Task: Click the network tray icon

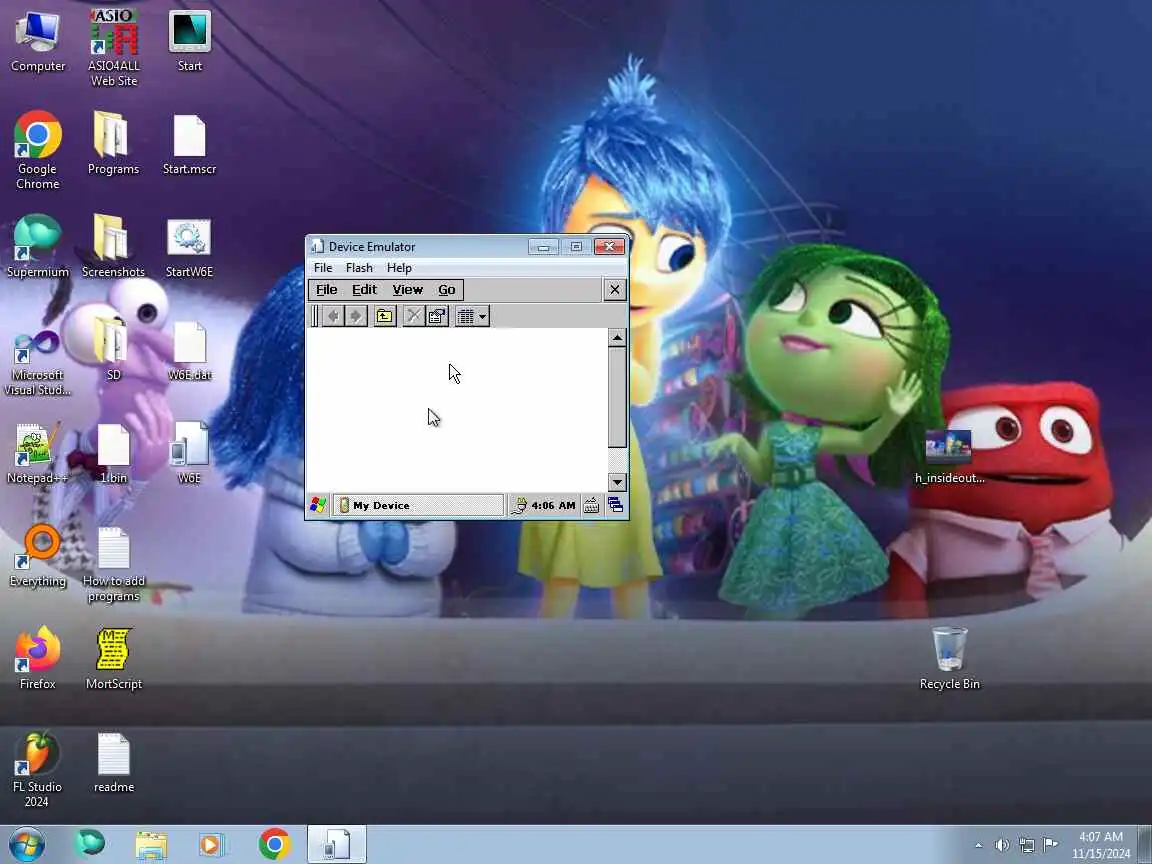Action: point(1026,845)
